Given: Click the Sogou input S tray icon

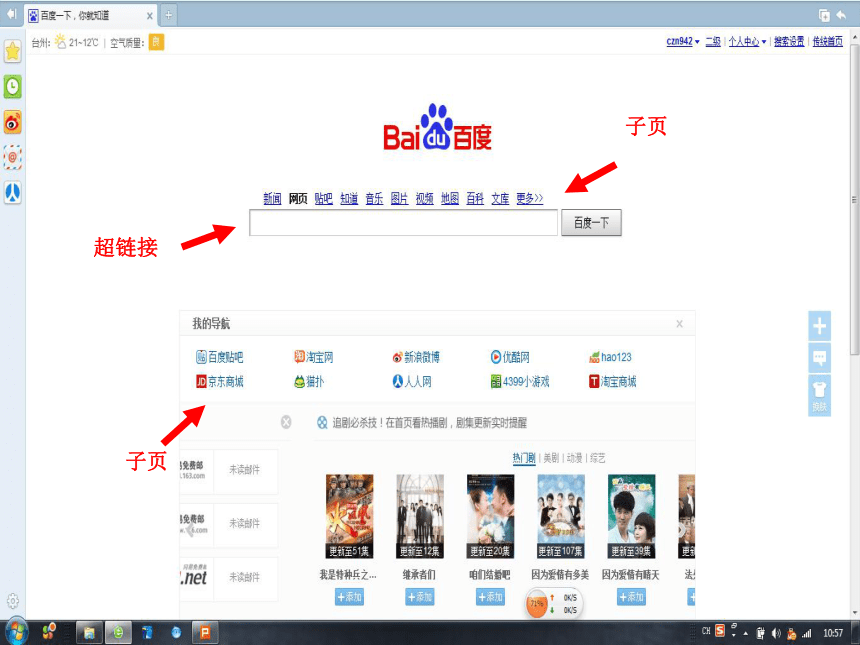Looking at the screenshot, I should [720, 631].
